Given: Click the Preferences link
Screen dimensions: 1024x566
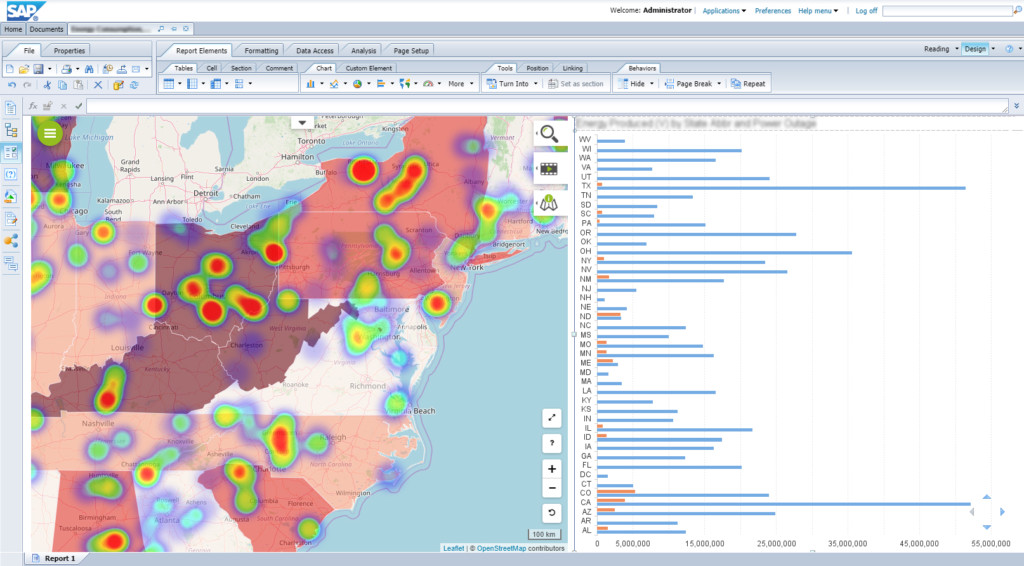Looking at the screenshot, I should [x=773, y=10].
